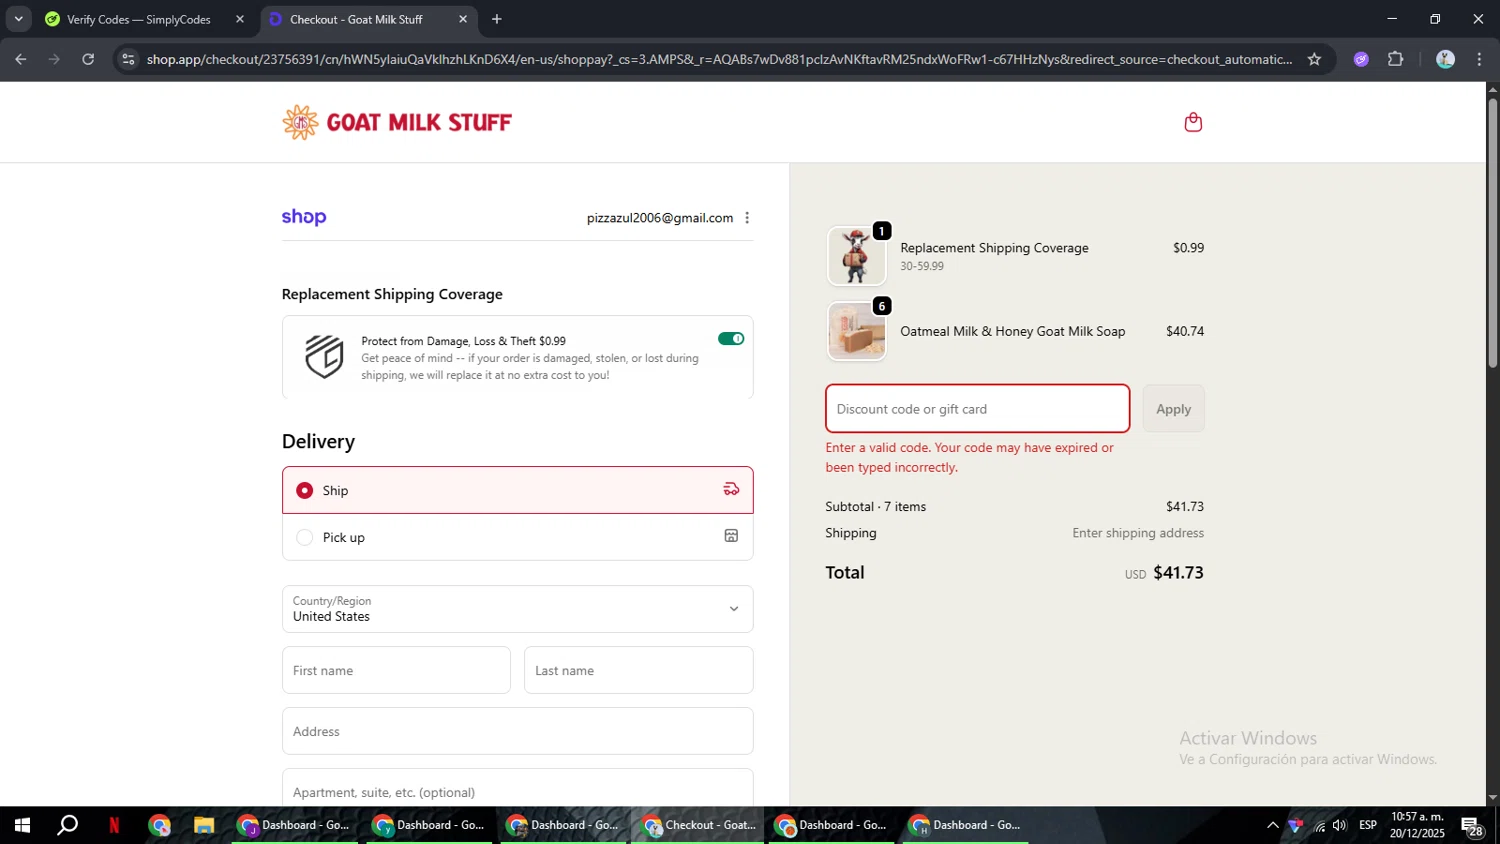Select the Pick up delivery option
Viewport: 1500px width, 844px height.
click(x=517, y=537)
